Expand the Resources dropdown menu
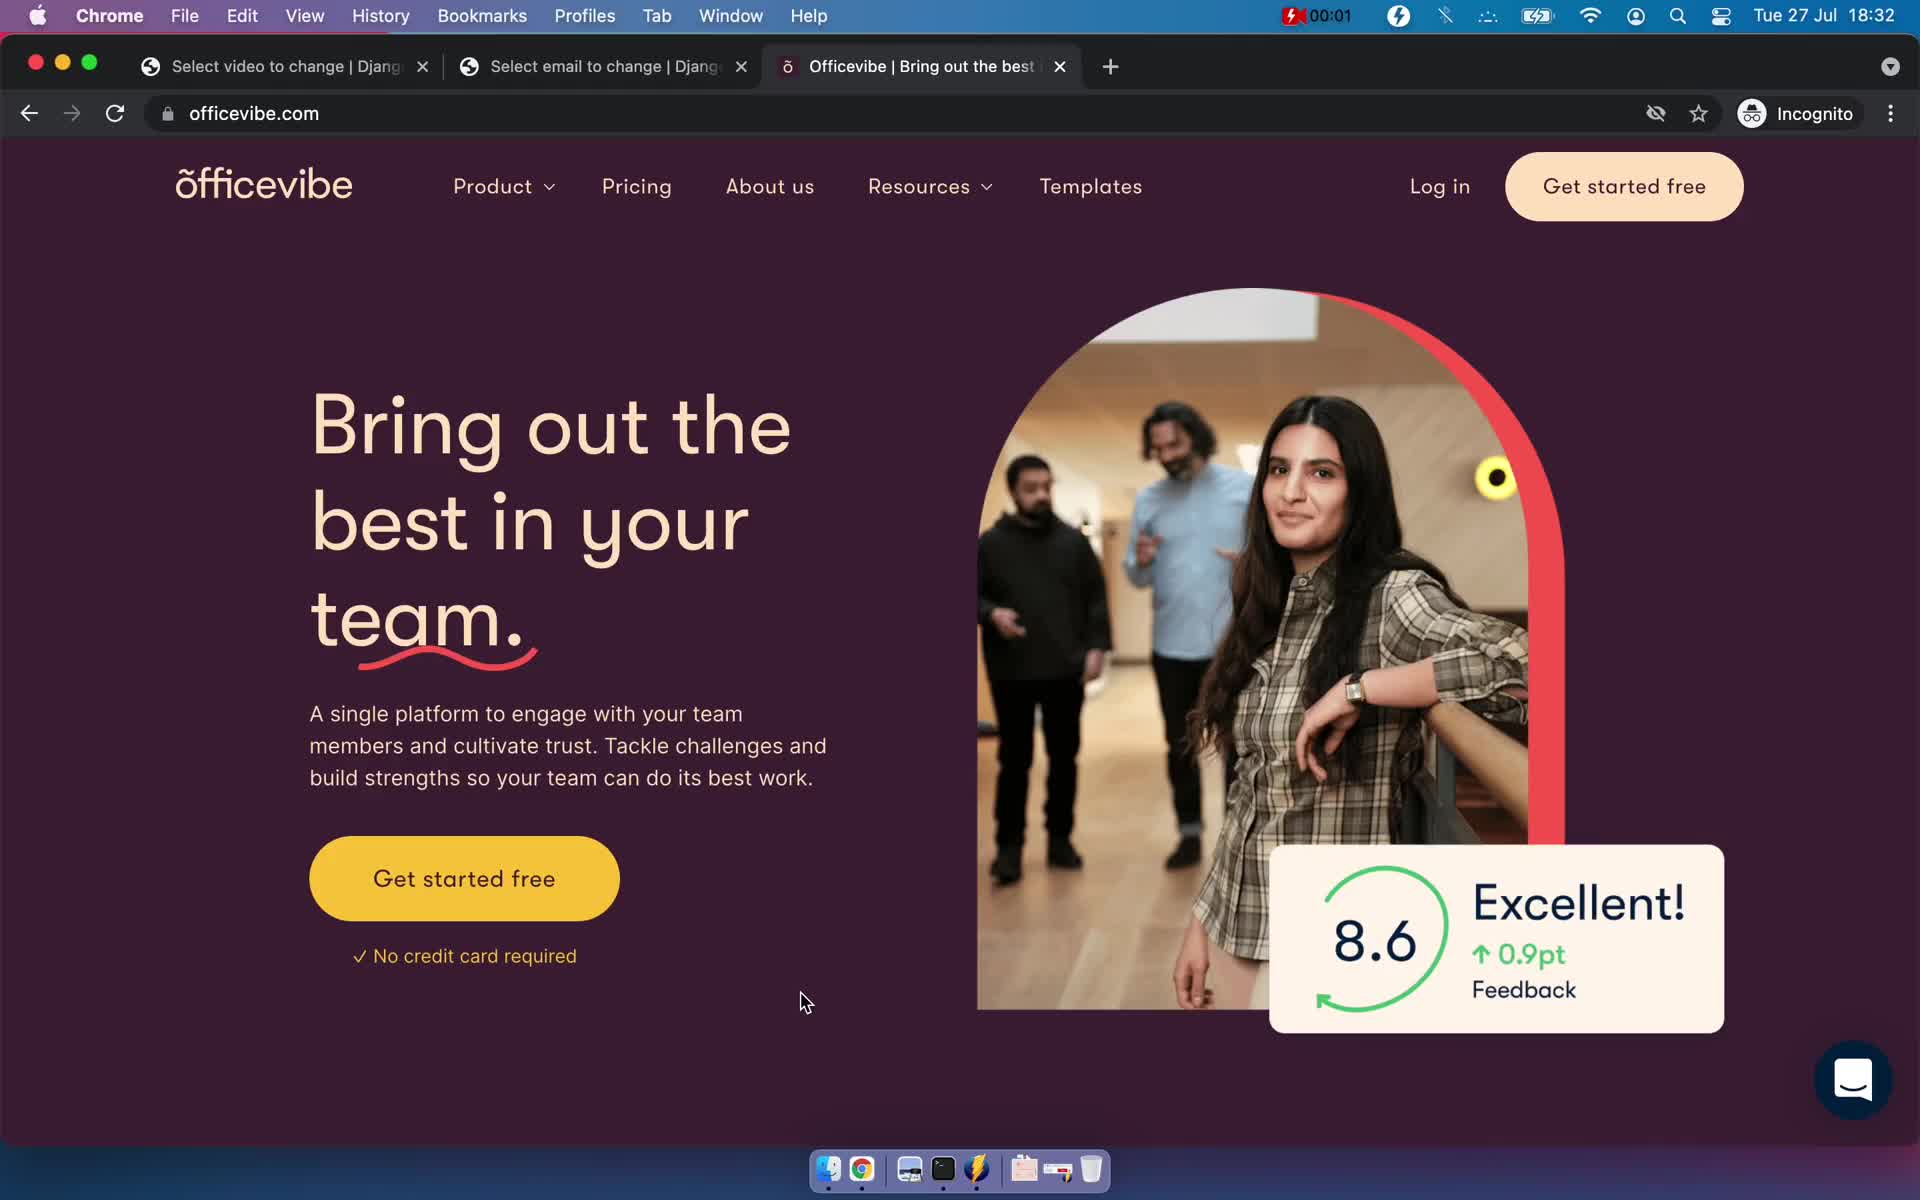The height and width of the screenshot is (1200, 1920). pyautogui.click(x=930, y=187)
